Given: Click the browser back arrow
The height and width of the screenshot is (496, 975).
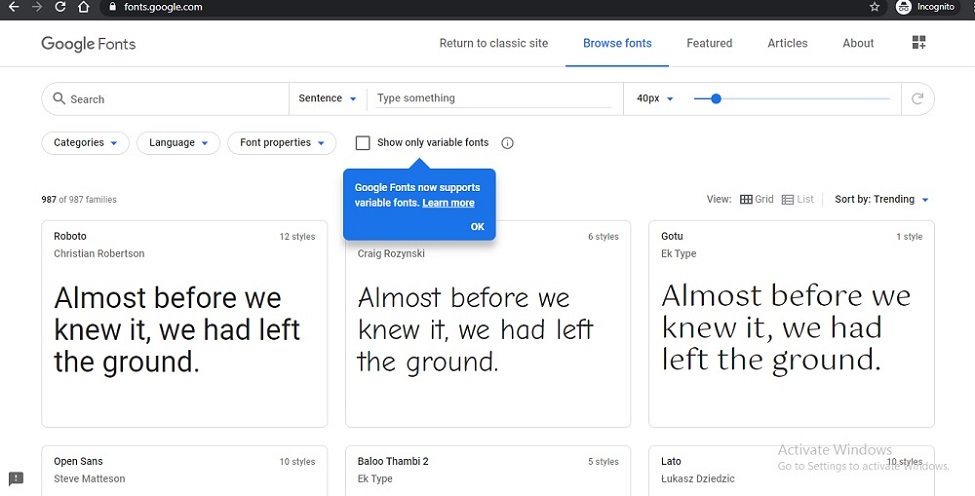Looking at the screenshot, I should tap(14, 7).
